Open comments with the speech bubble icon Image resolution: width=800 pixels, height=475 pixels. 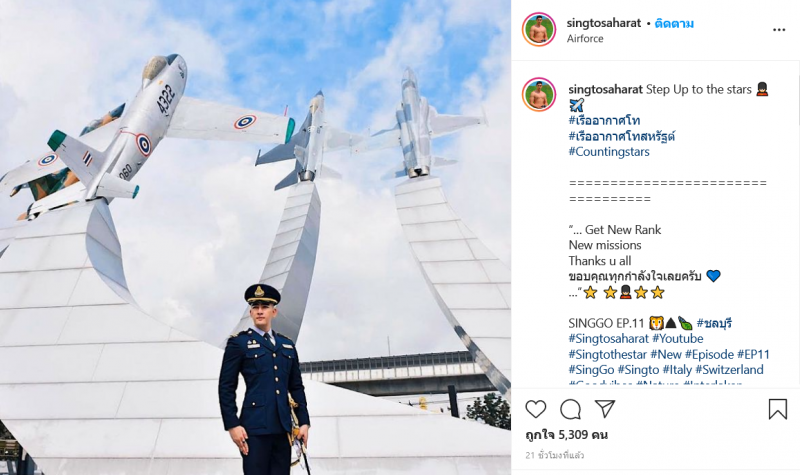pyautogui.click(x=570, y=409)
